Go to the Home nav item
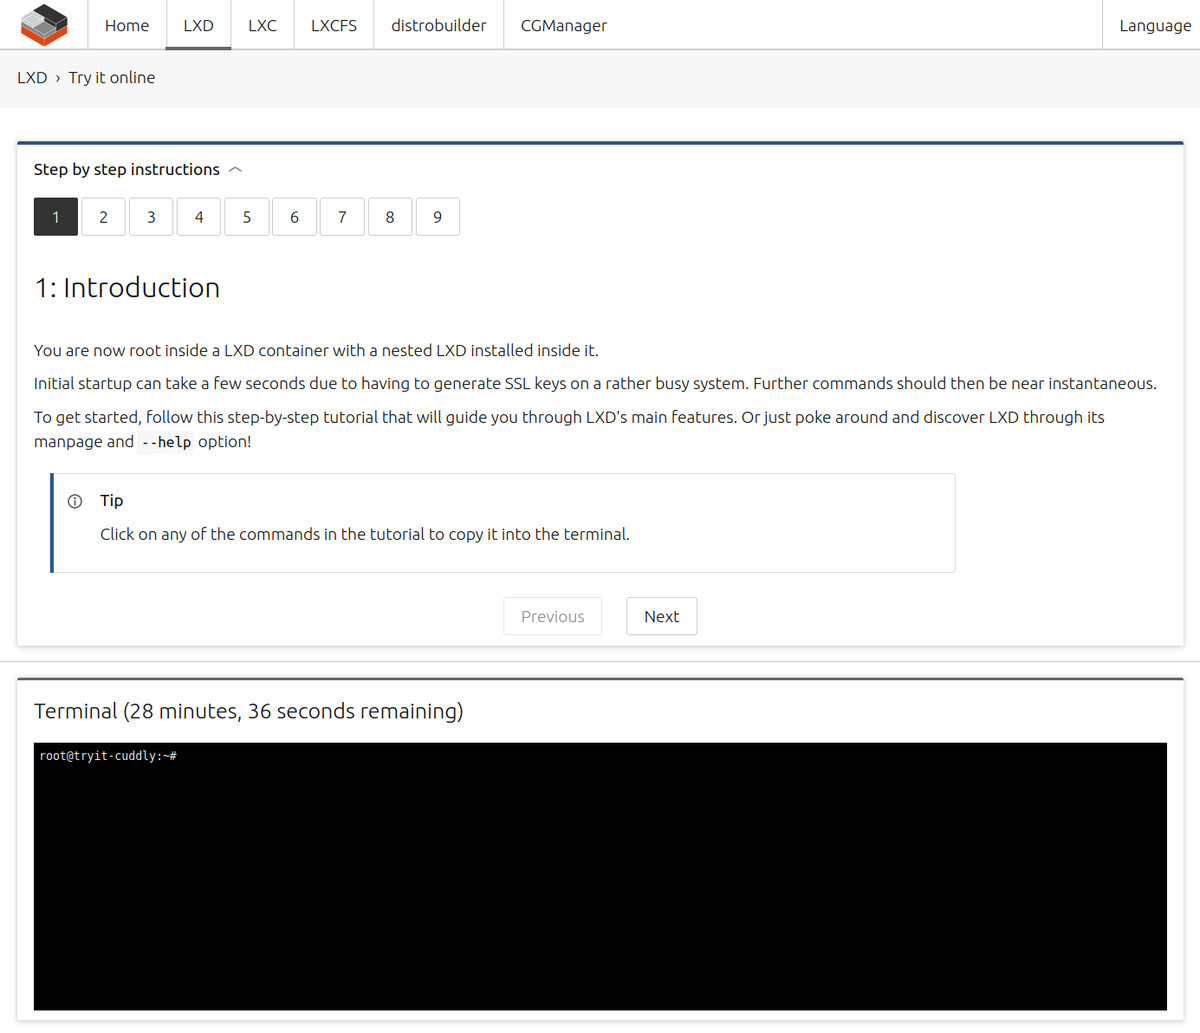Screen dimensions: 1200x1033 127,25
